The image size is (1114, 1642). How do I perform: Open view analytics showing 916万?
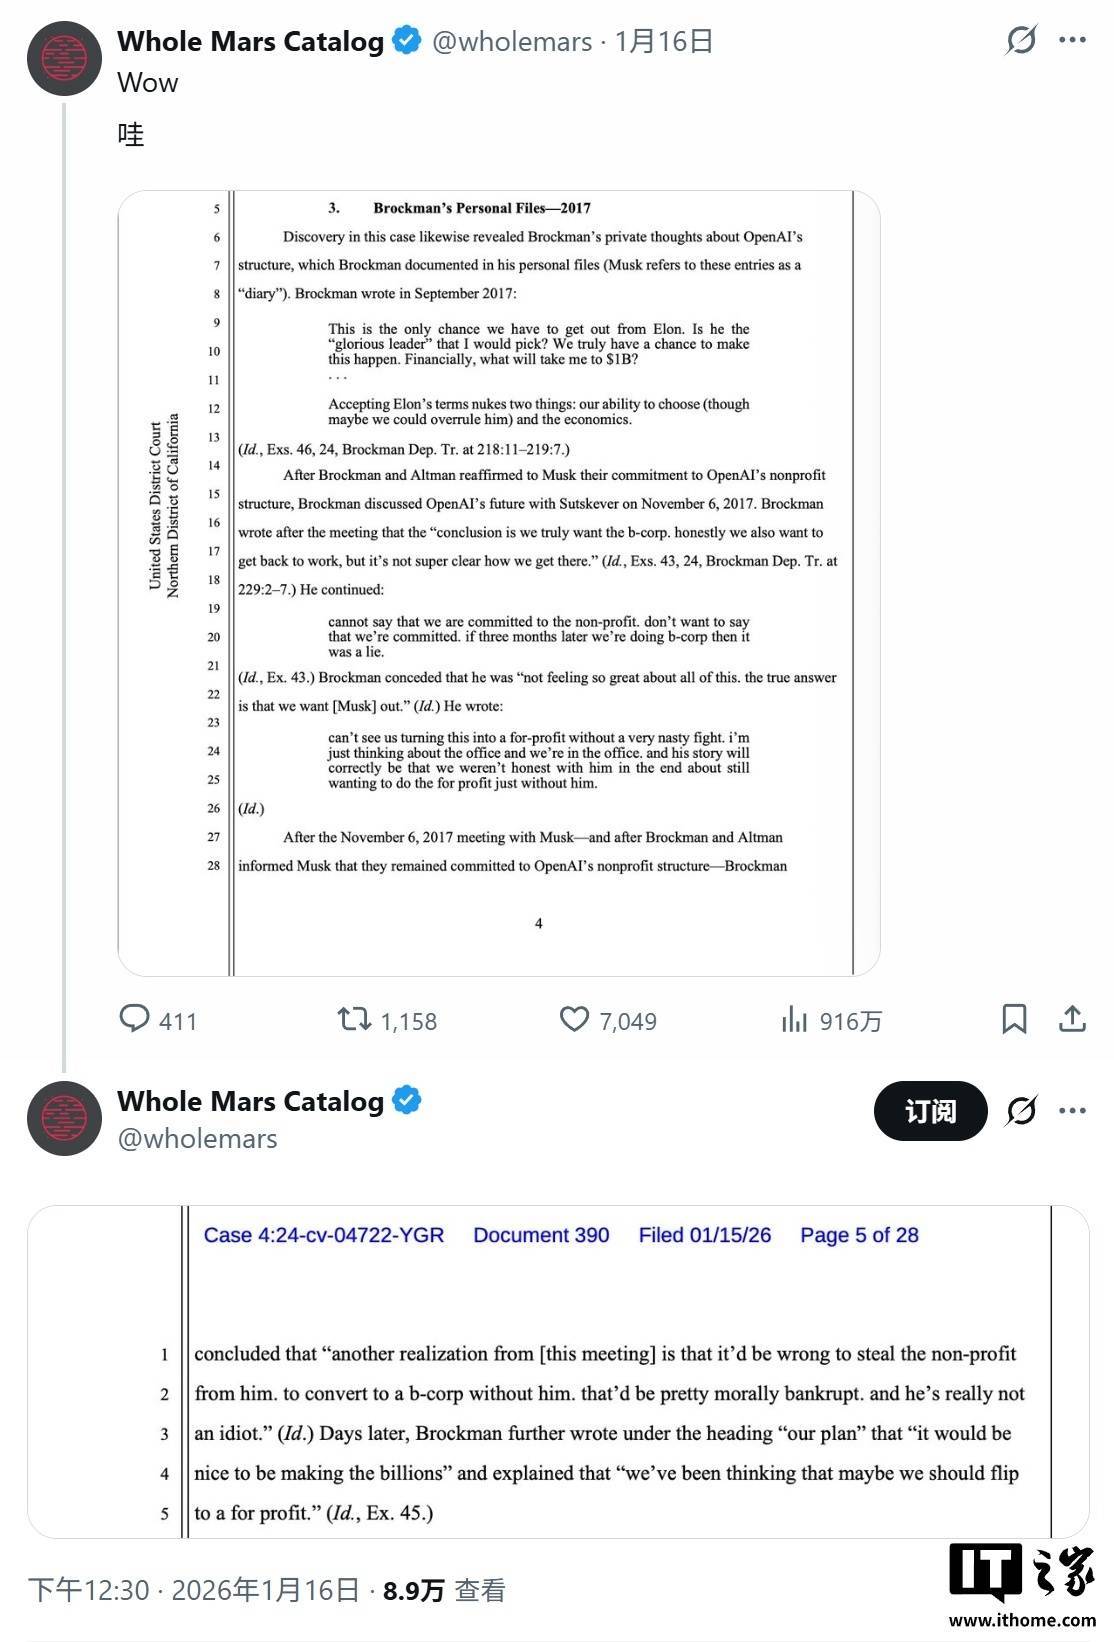(x=794, y=1019)
